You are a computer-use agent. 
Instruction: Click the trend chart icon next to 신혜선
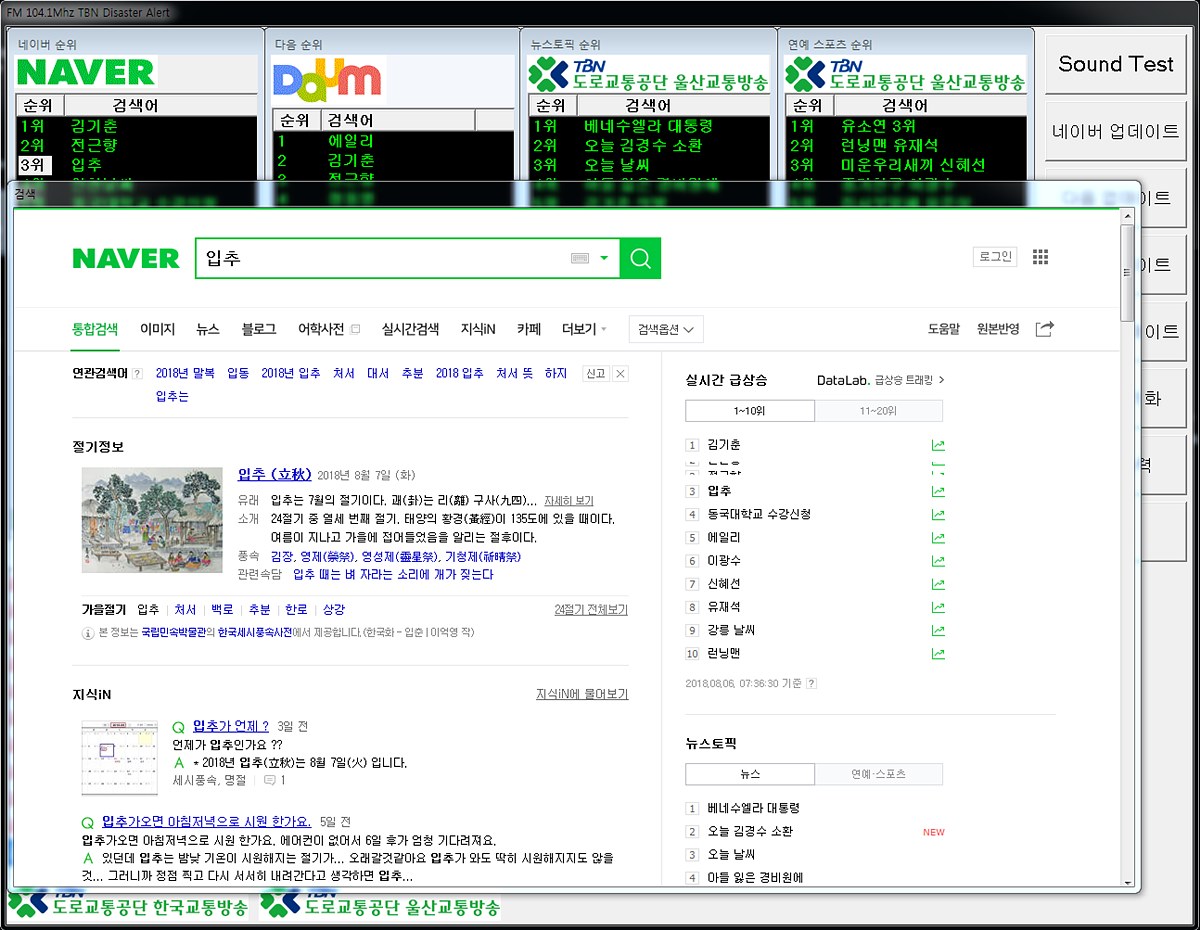click(937, 584)
